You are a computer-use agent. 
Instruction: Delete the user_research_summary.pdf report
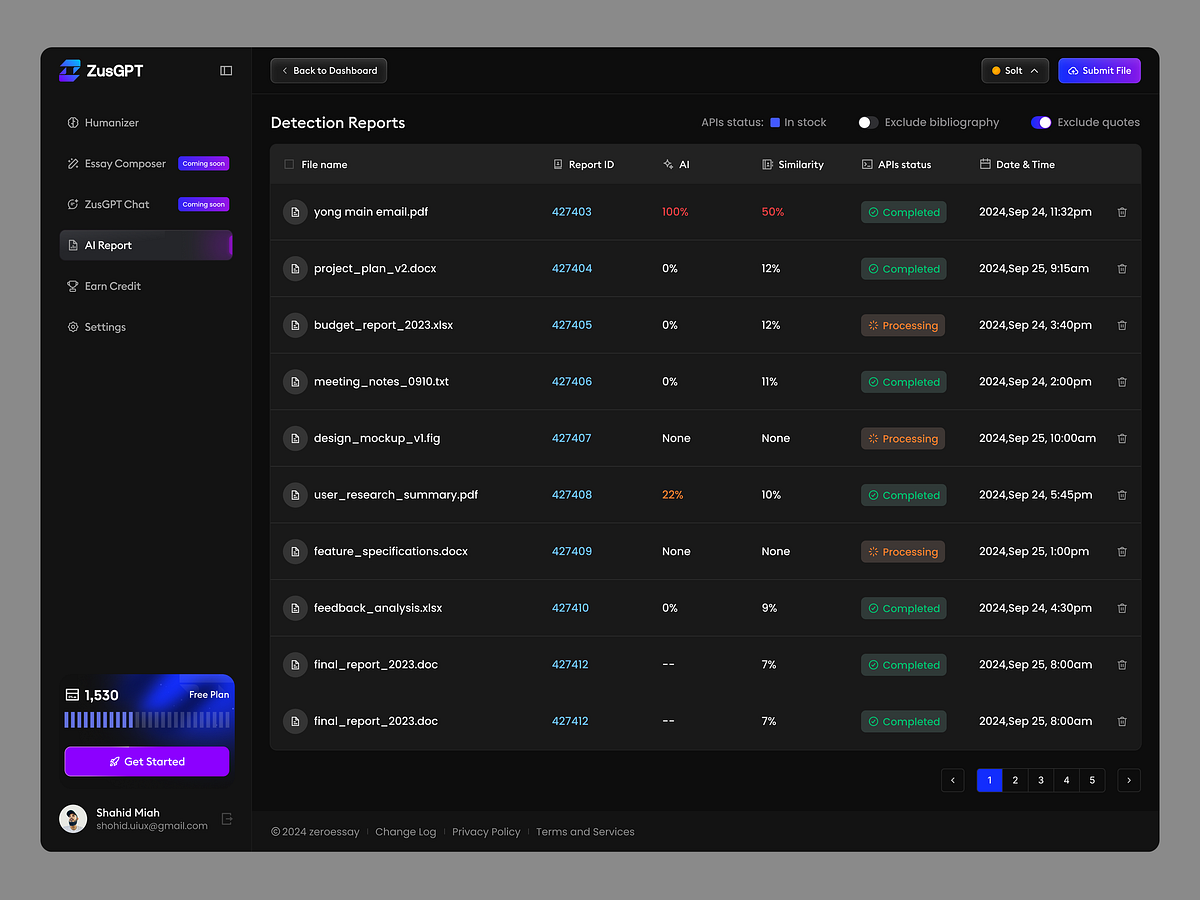(1122, 495)
